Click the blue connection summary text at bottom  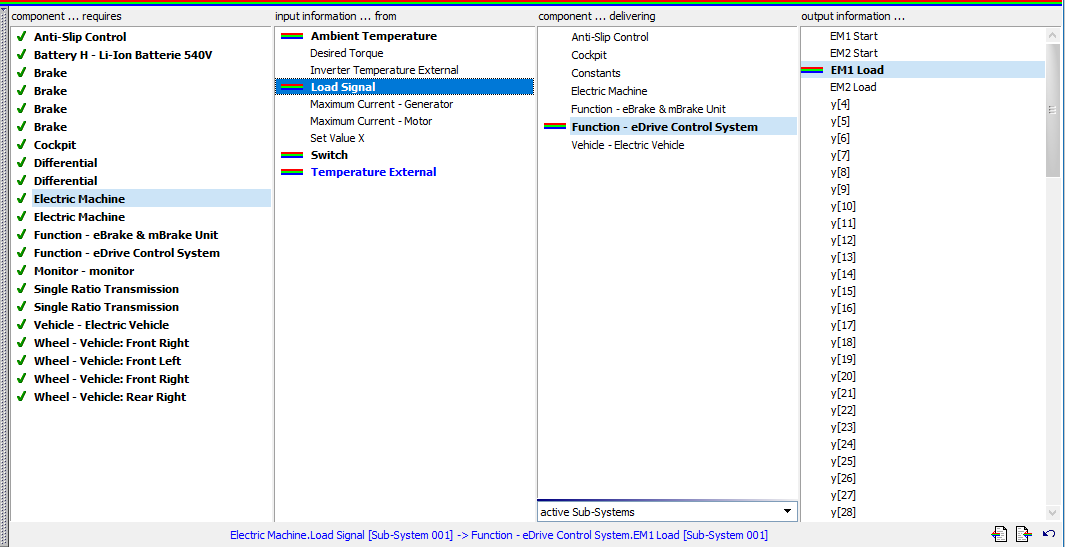pos(499,535)
